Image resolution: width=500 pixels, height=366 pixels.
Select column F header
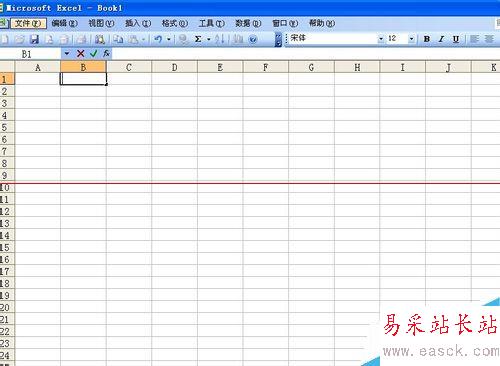coord(266,67)
